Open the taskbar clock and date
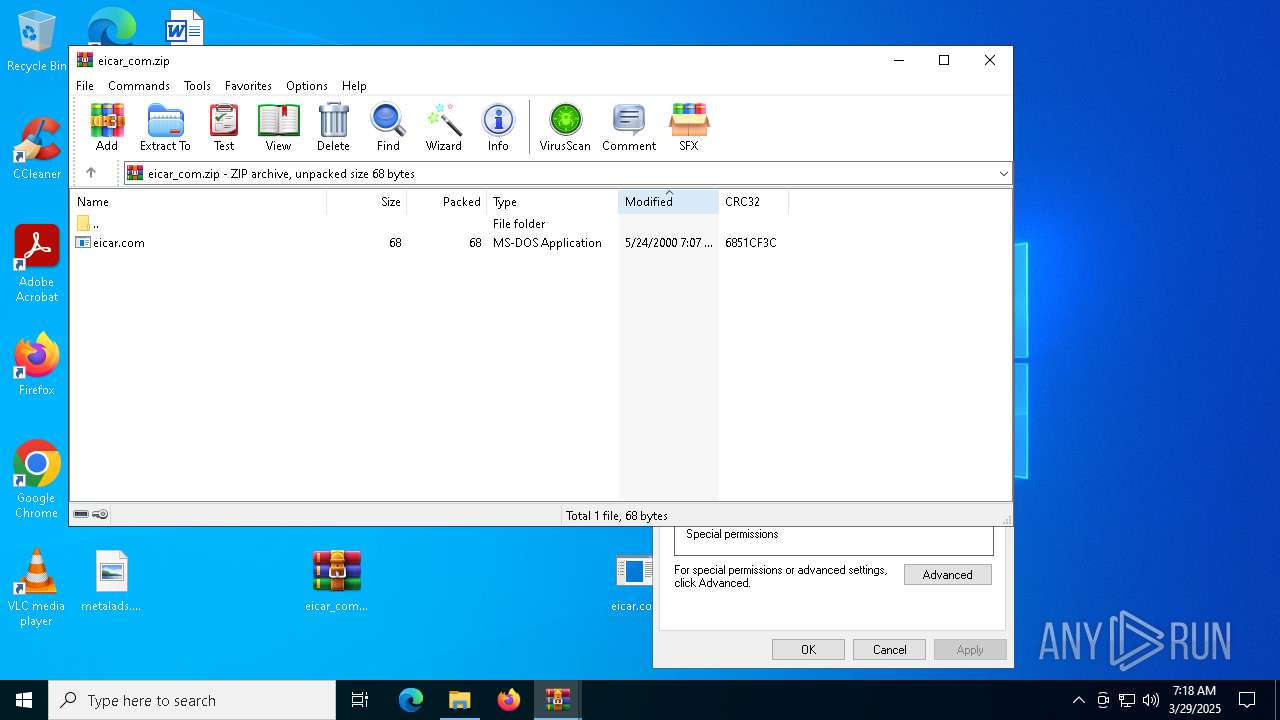 coord(1194,700)
